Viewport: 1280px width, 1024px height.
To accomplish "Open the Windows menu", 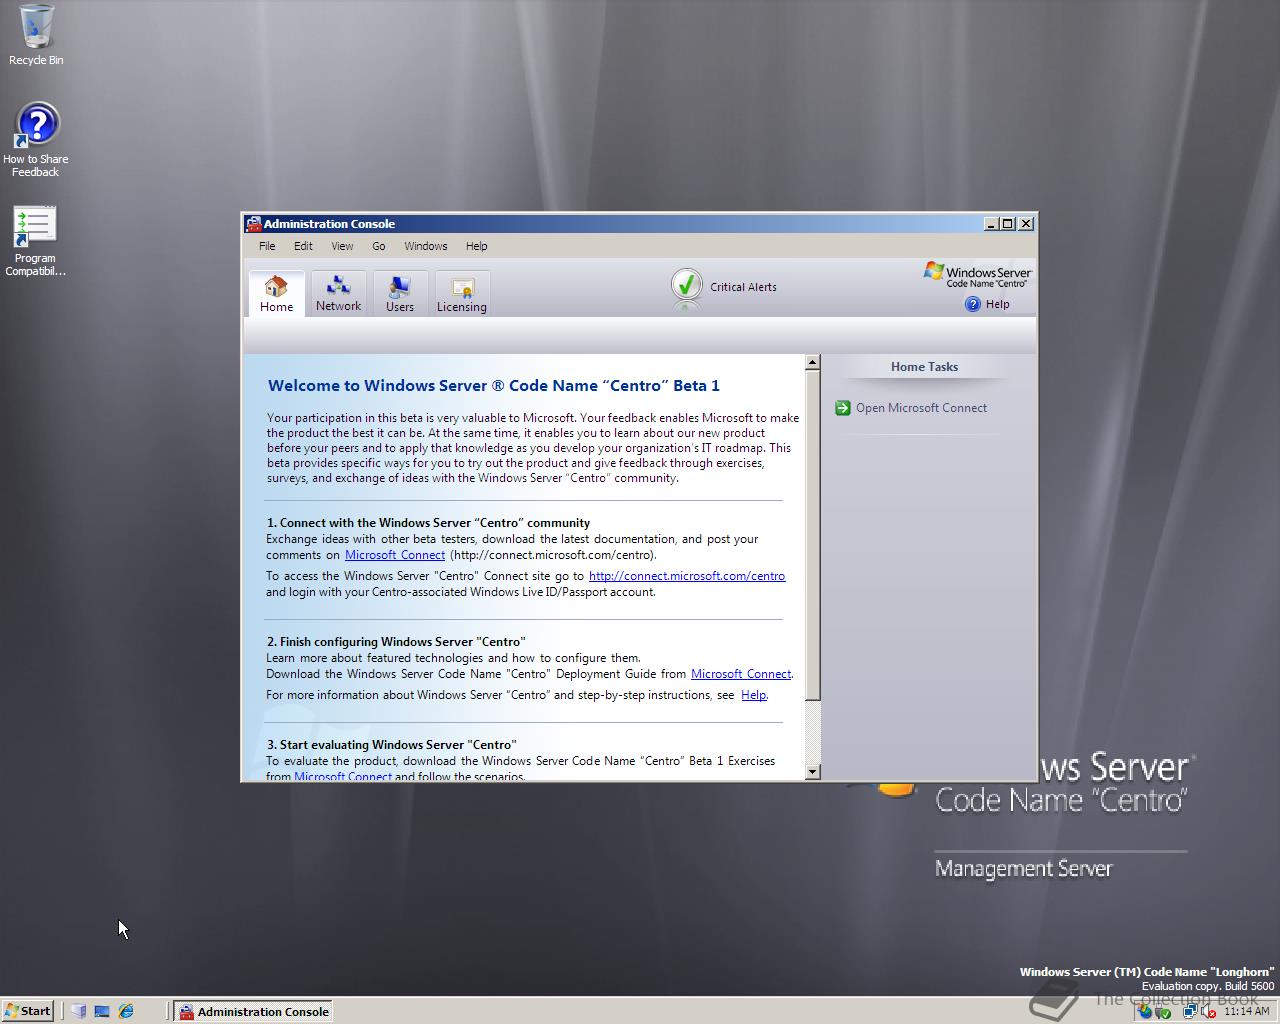I will coord(426,246).
